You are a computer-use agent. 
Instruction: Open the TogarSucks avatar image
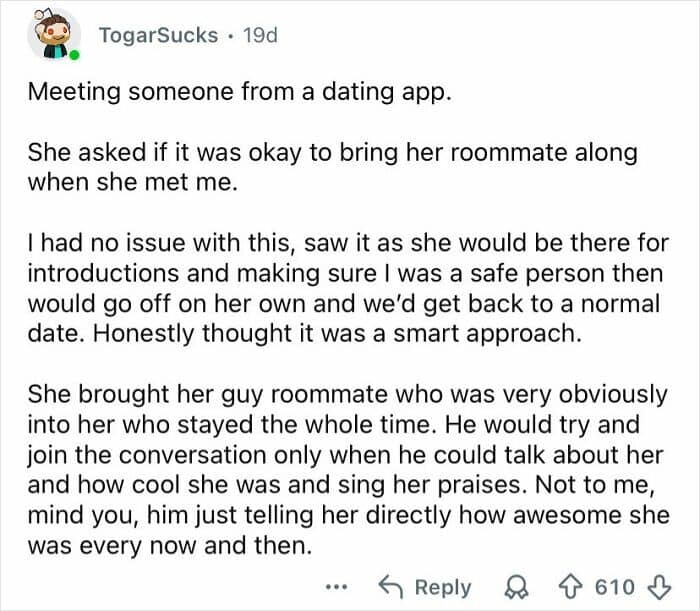(53, 35)
